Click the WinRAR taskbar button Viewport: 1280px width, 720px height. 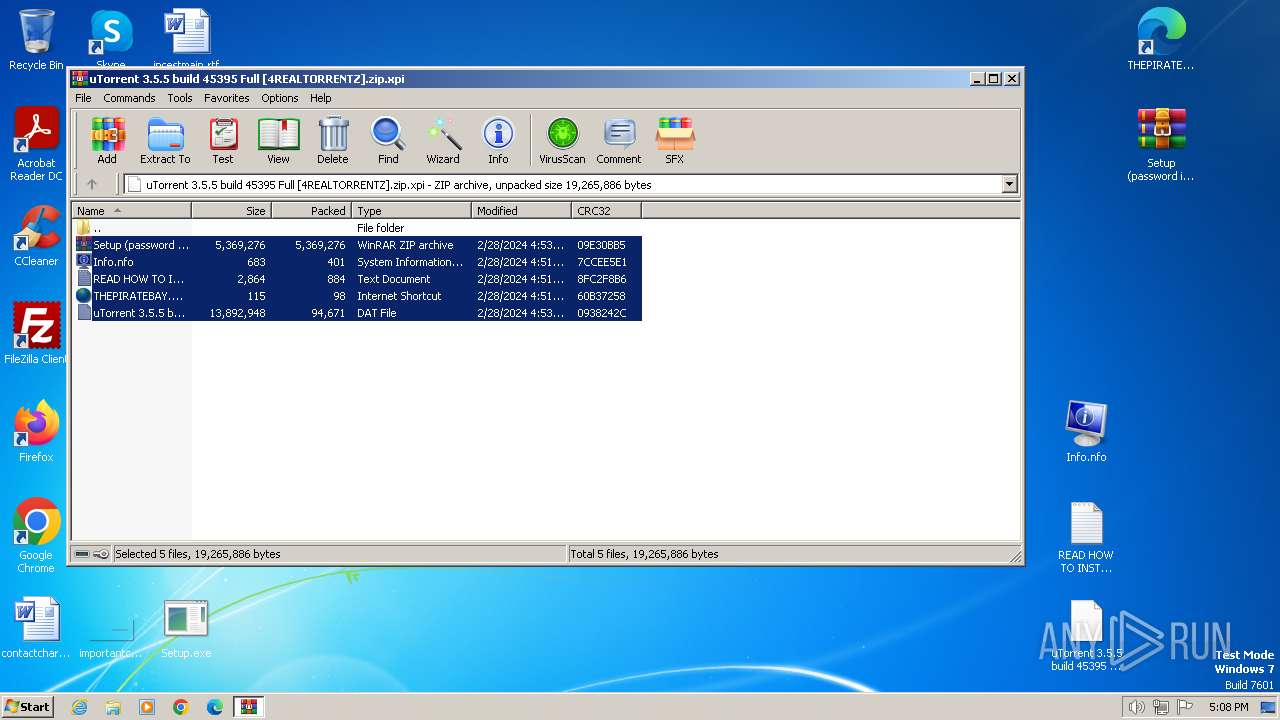click(248, 707)
